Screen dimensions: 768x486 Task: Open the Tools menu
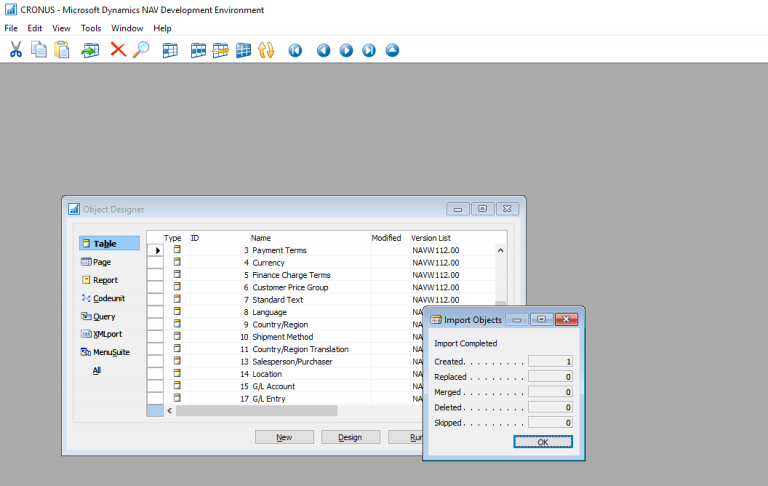[90, 28]
